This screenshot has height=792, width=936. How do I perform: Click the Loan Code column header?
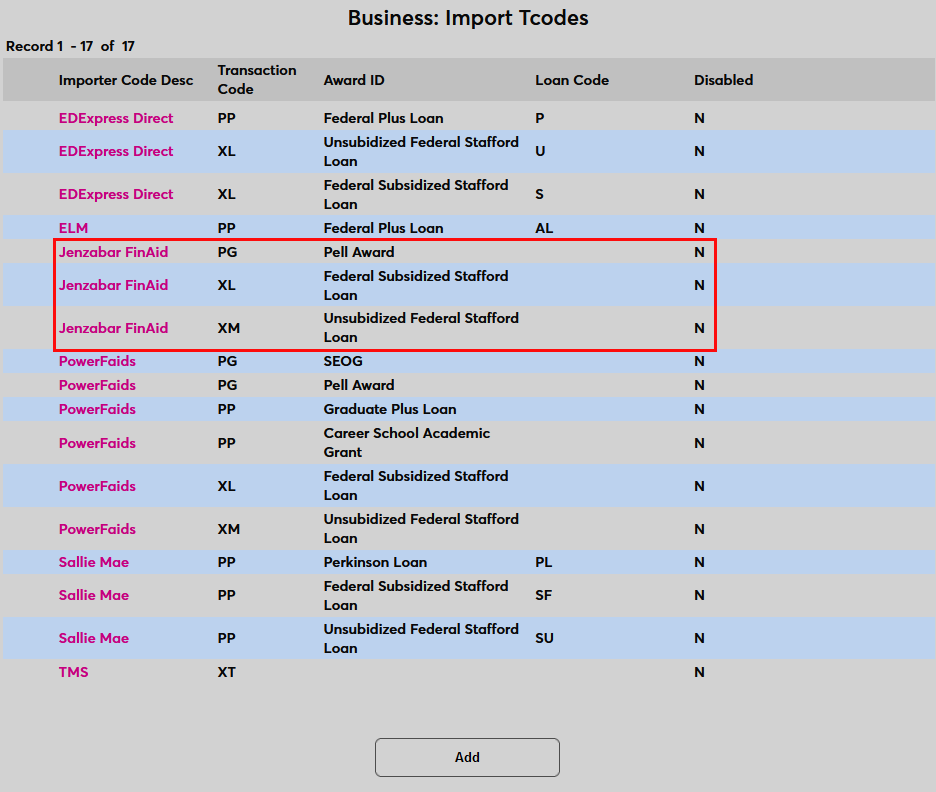point(572,80)
